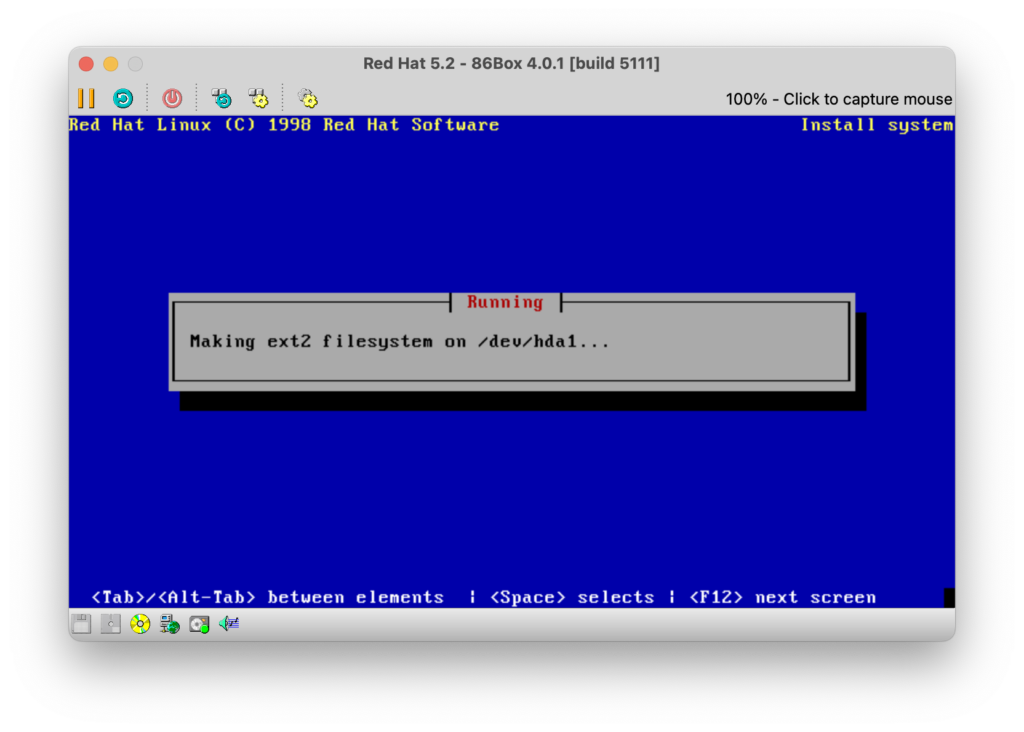Click '100% - Click to capture mouse' text
Viewport: 1024px width, 732px height.
tap(839, 99)
